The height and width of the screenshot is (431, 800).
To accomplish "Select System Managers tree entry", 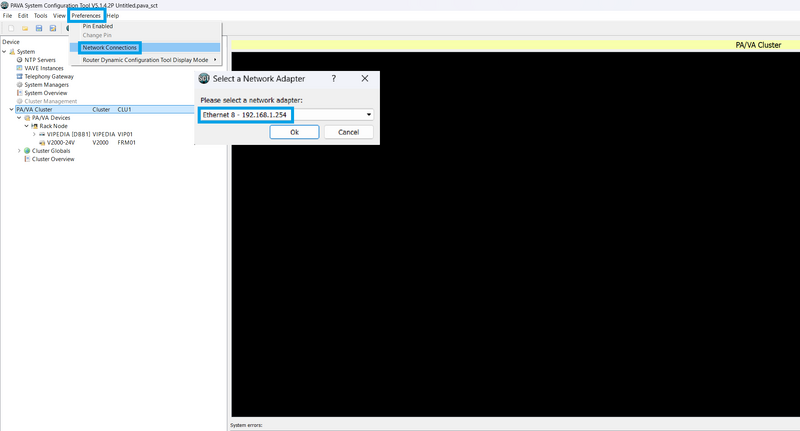I will click(46, 85).
